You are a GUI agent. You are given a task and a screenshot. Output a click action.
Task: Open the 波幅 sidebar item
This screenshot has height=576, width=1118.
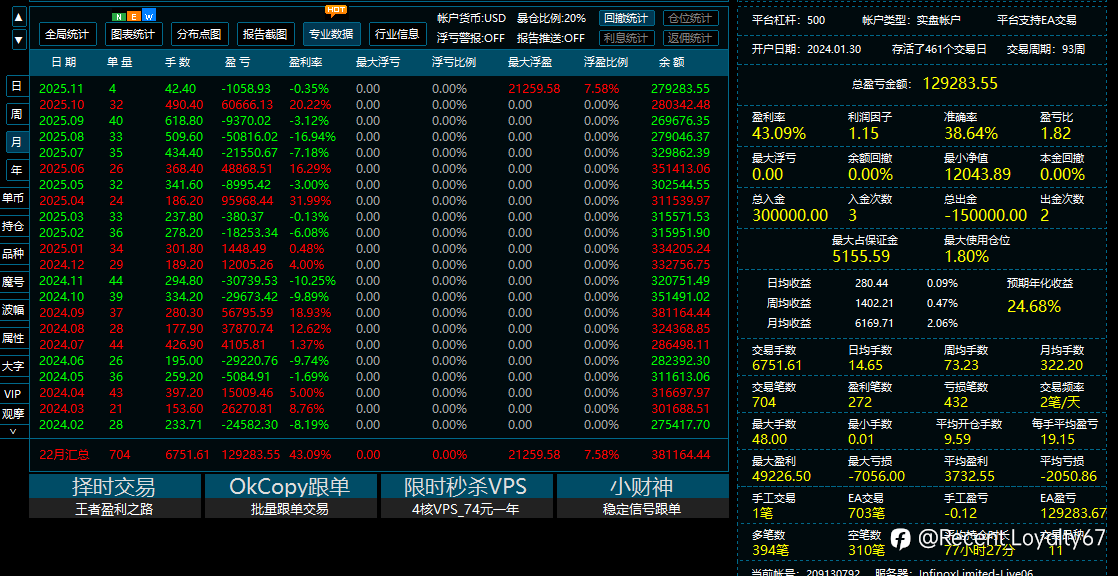tap(13, 310)
